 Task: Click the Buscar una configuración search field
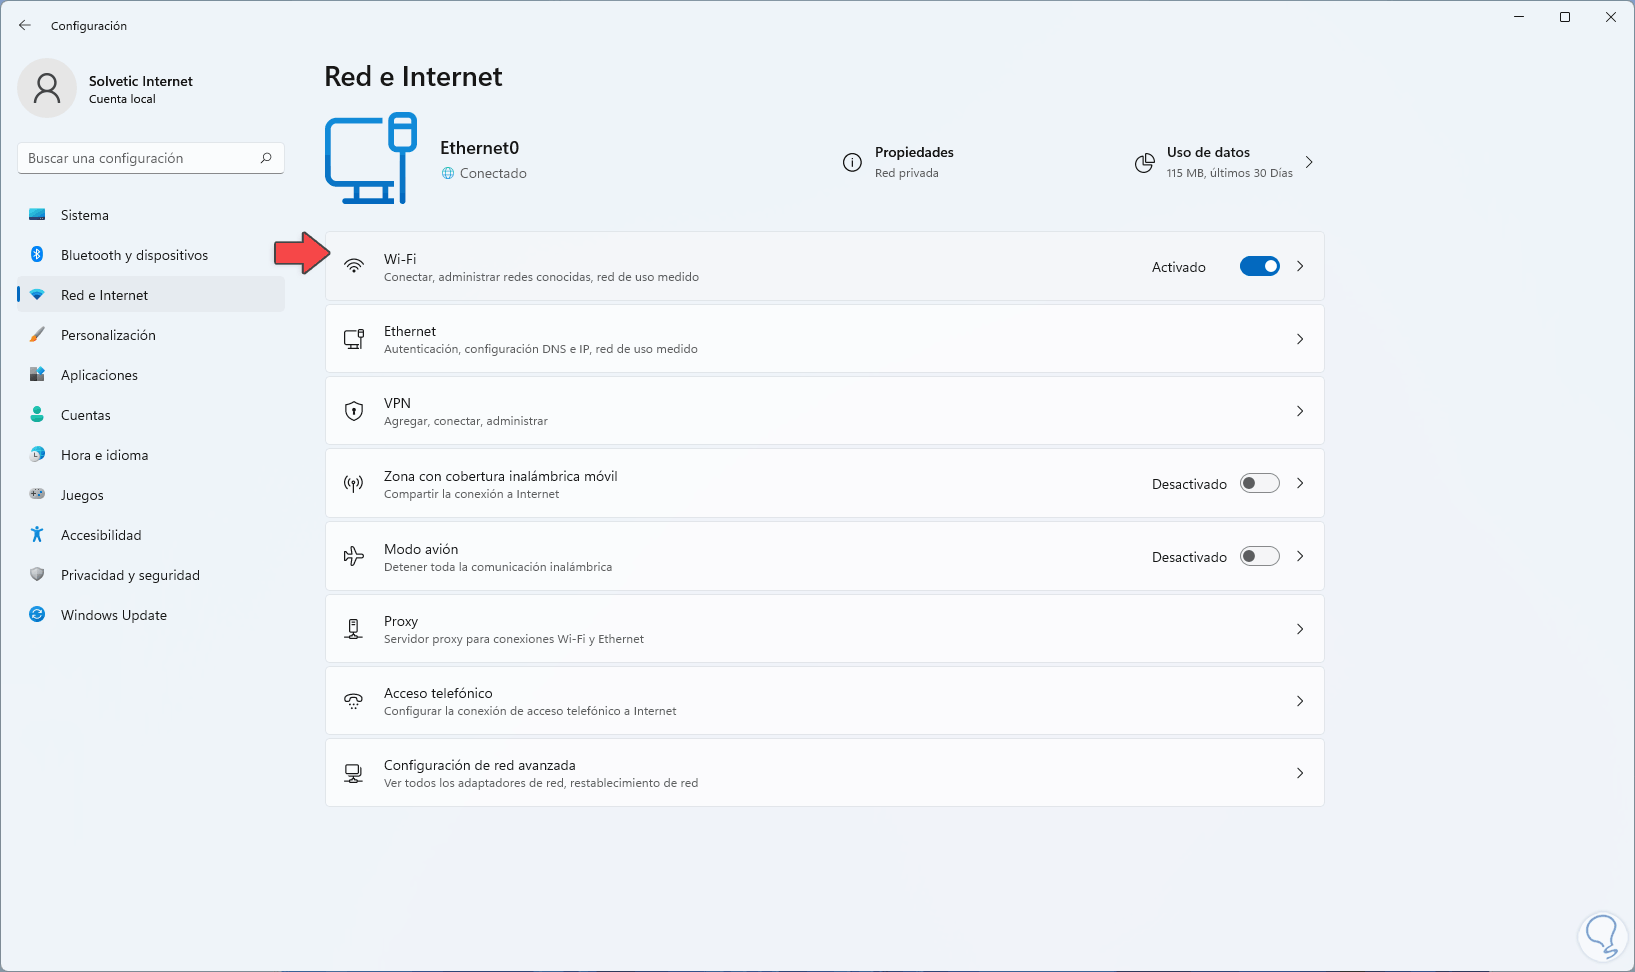140,158
